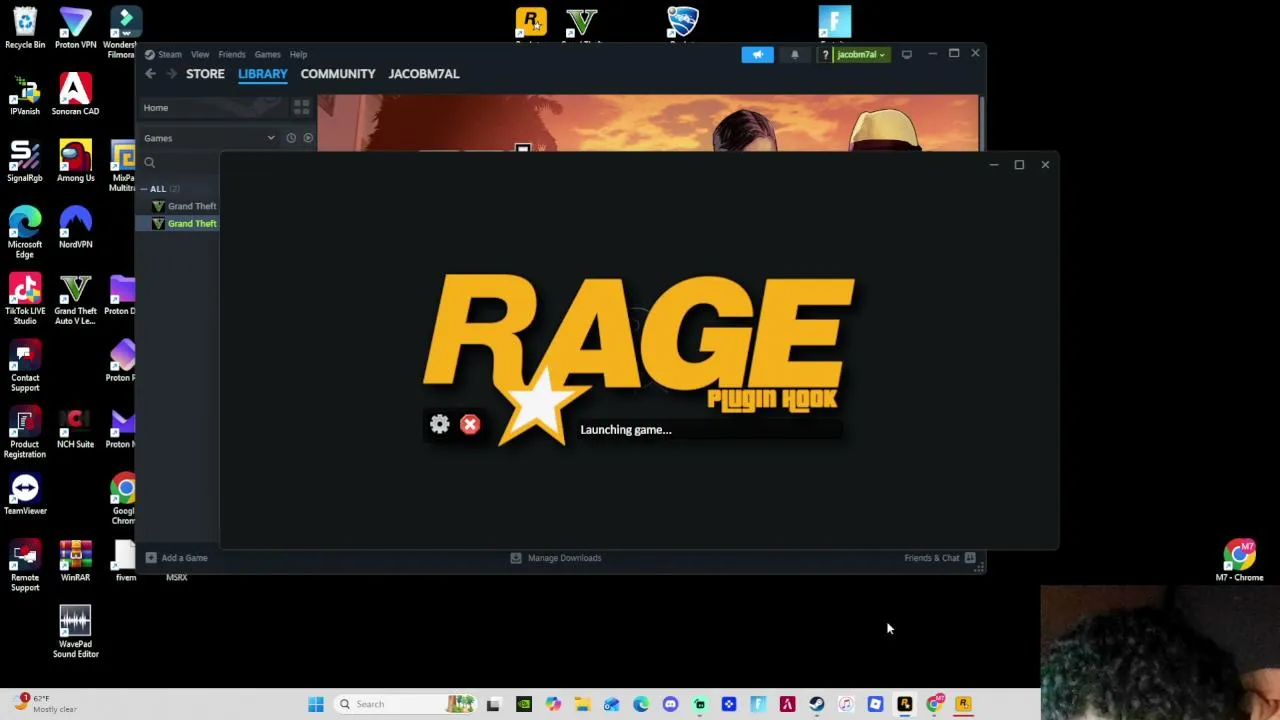Open File Explorer from taskbar
This screenshot has width=1280, height=720.
(x=582, y=704)
